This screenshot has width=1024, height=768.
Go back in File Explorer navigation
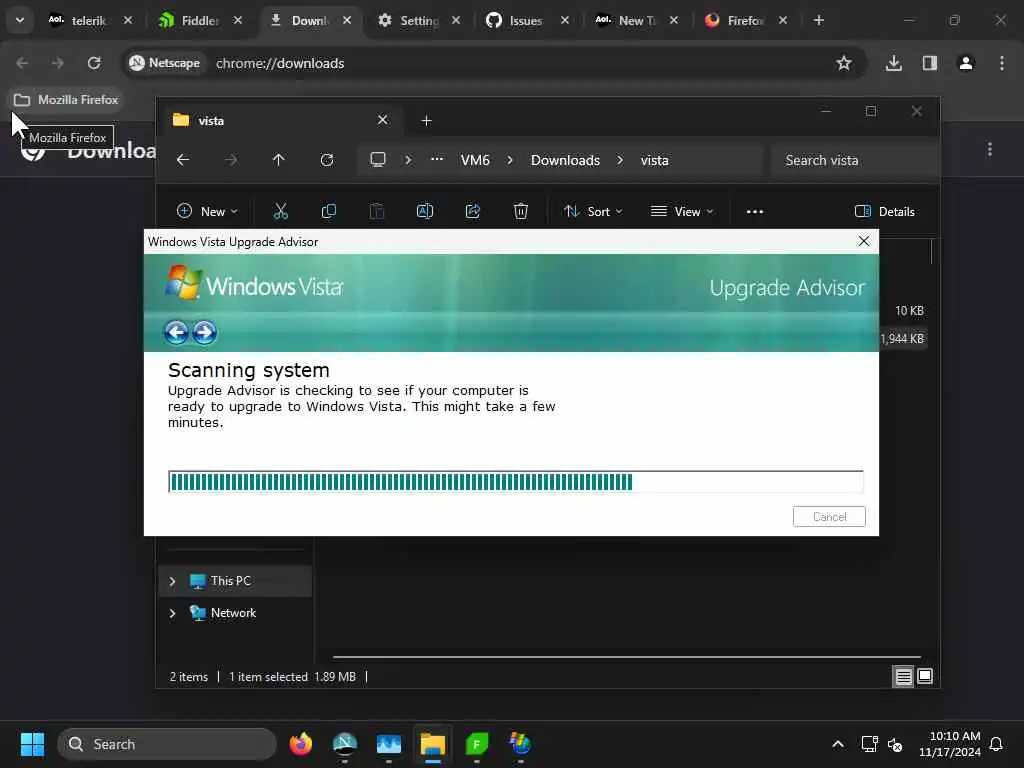pos(183,160)
